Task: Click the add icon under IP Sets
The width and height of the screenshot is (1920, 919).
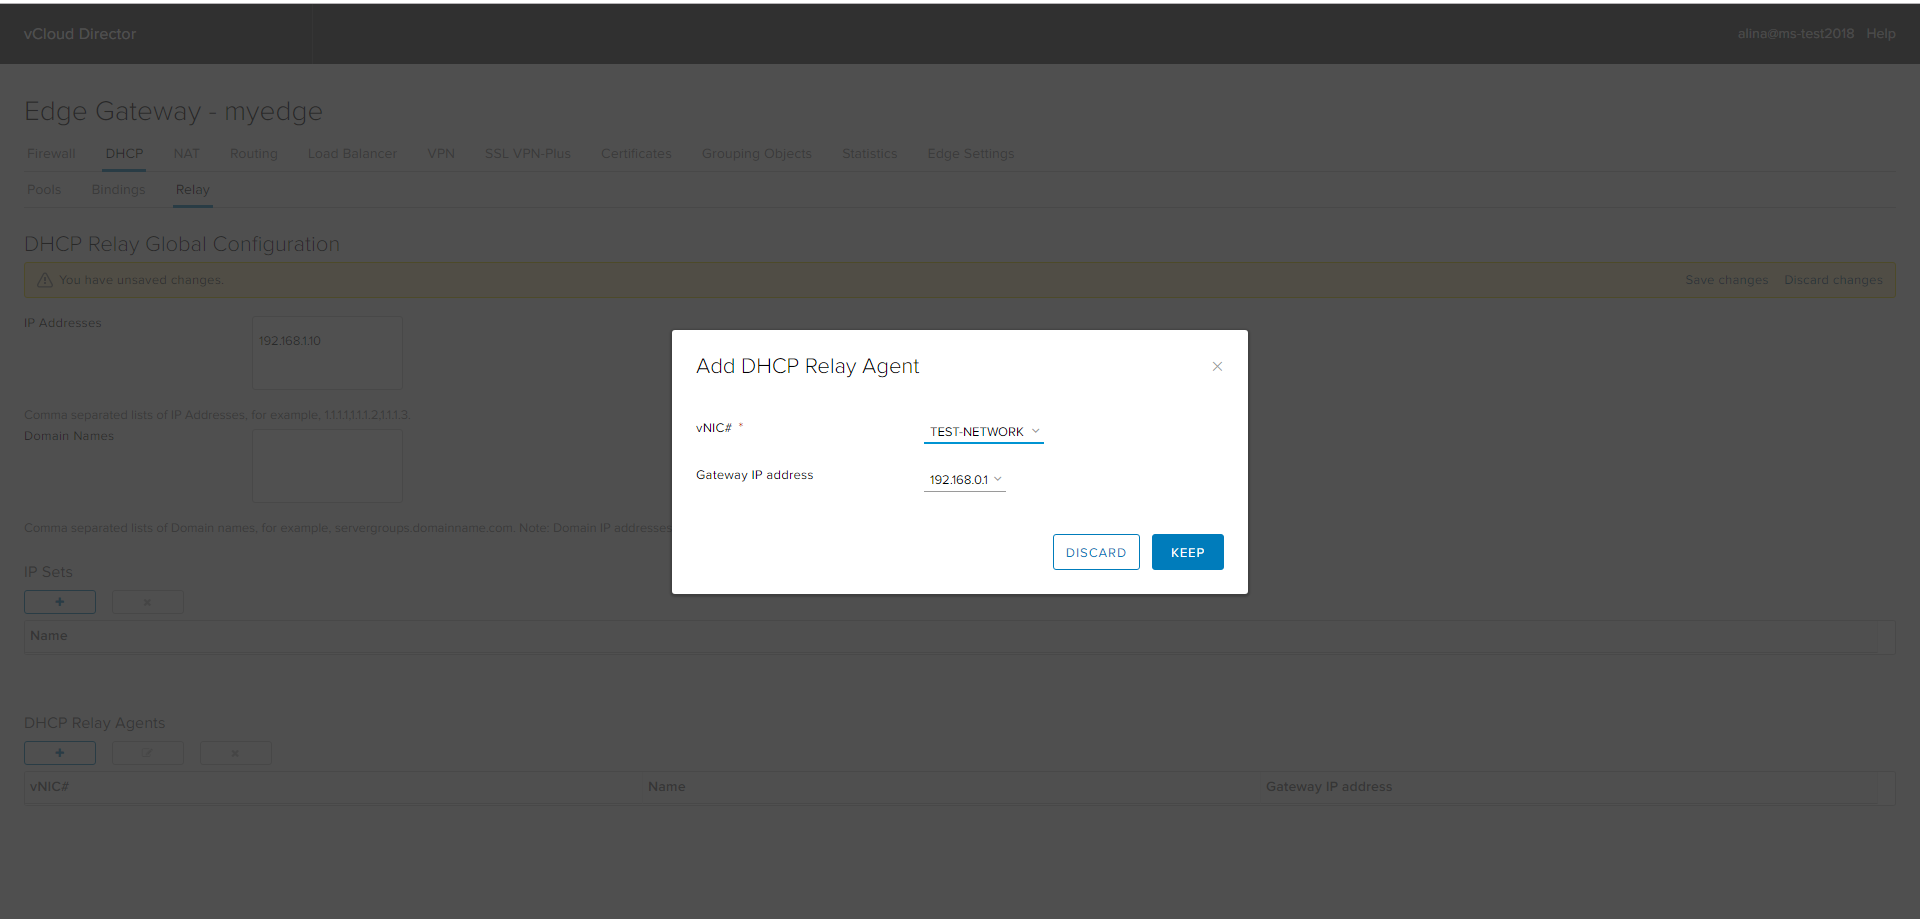Action: [59, 601]
